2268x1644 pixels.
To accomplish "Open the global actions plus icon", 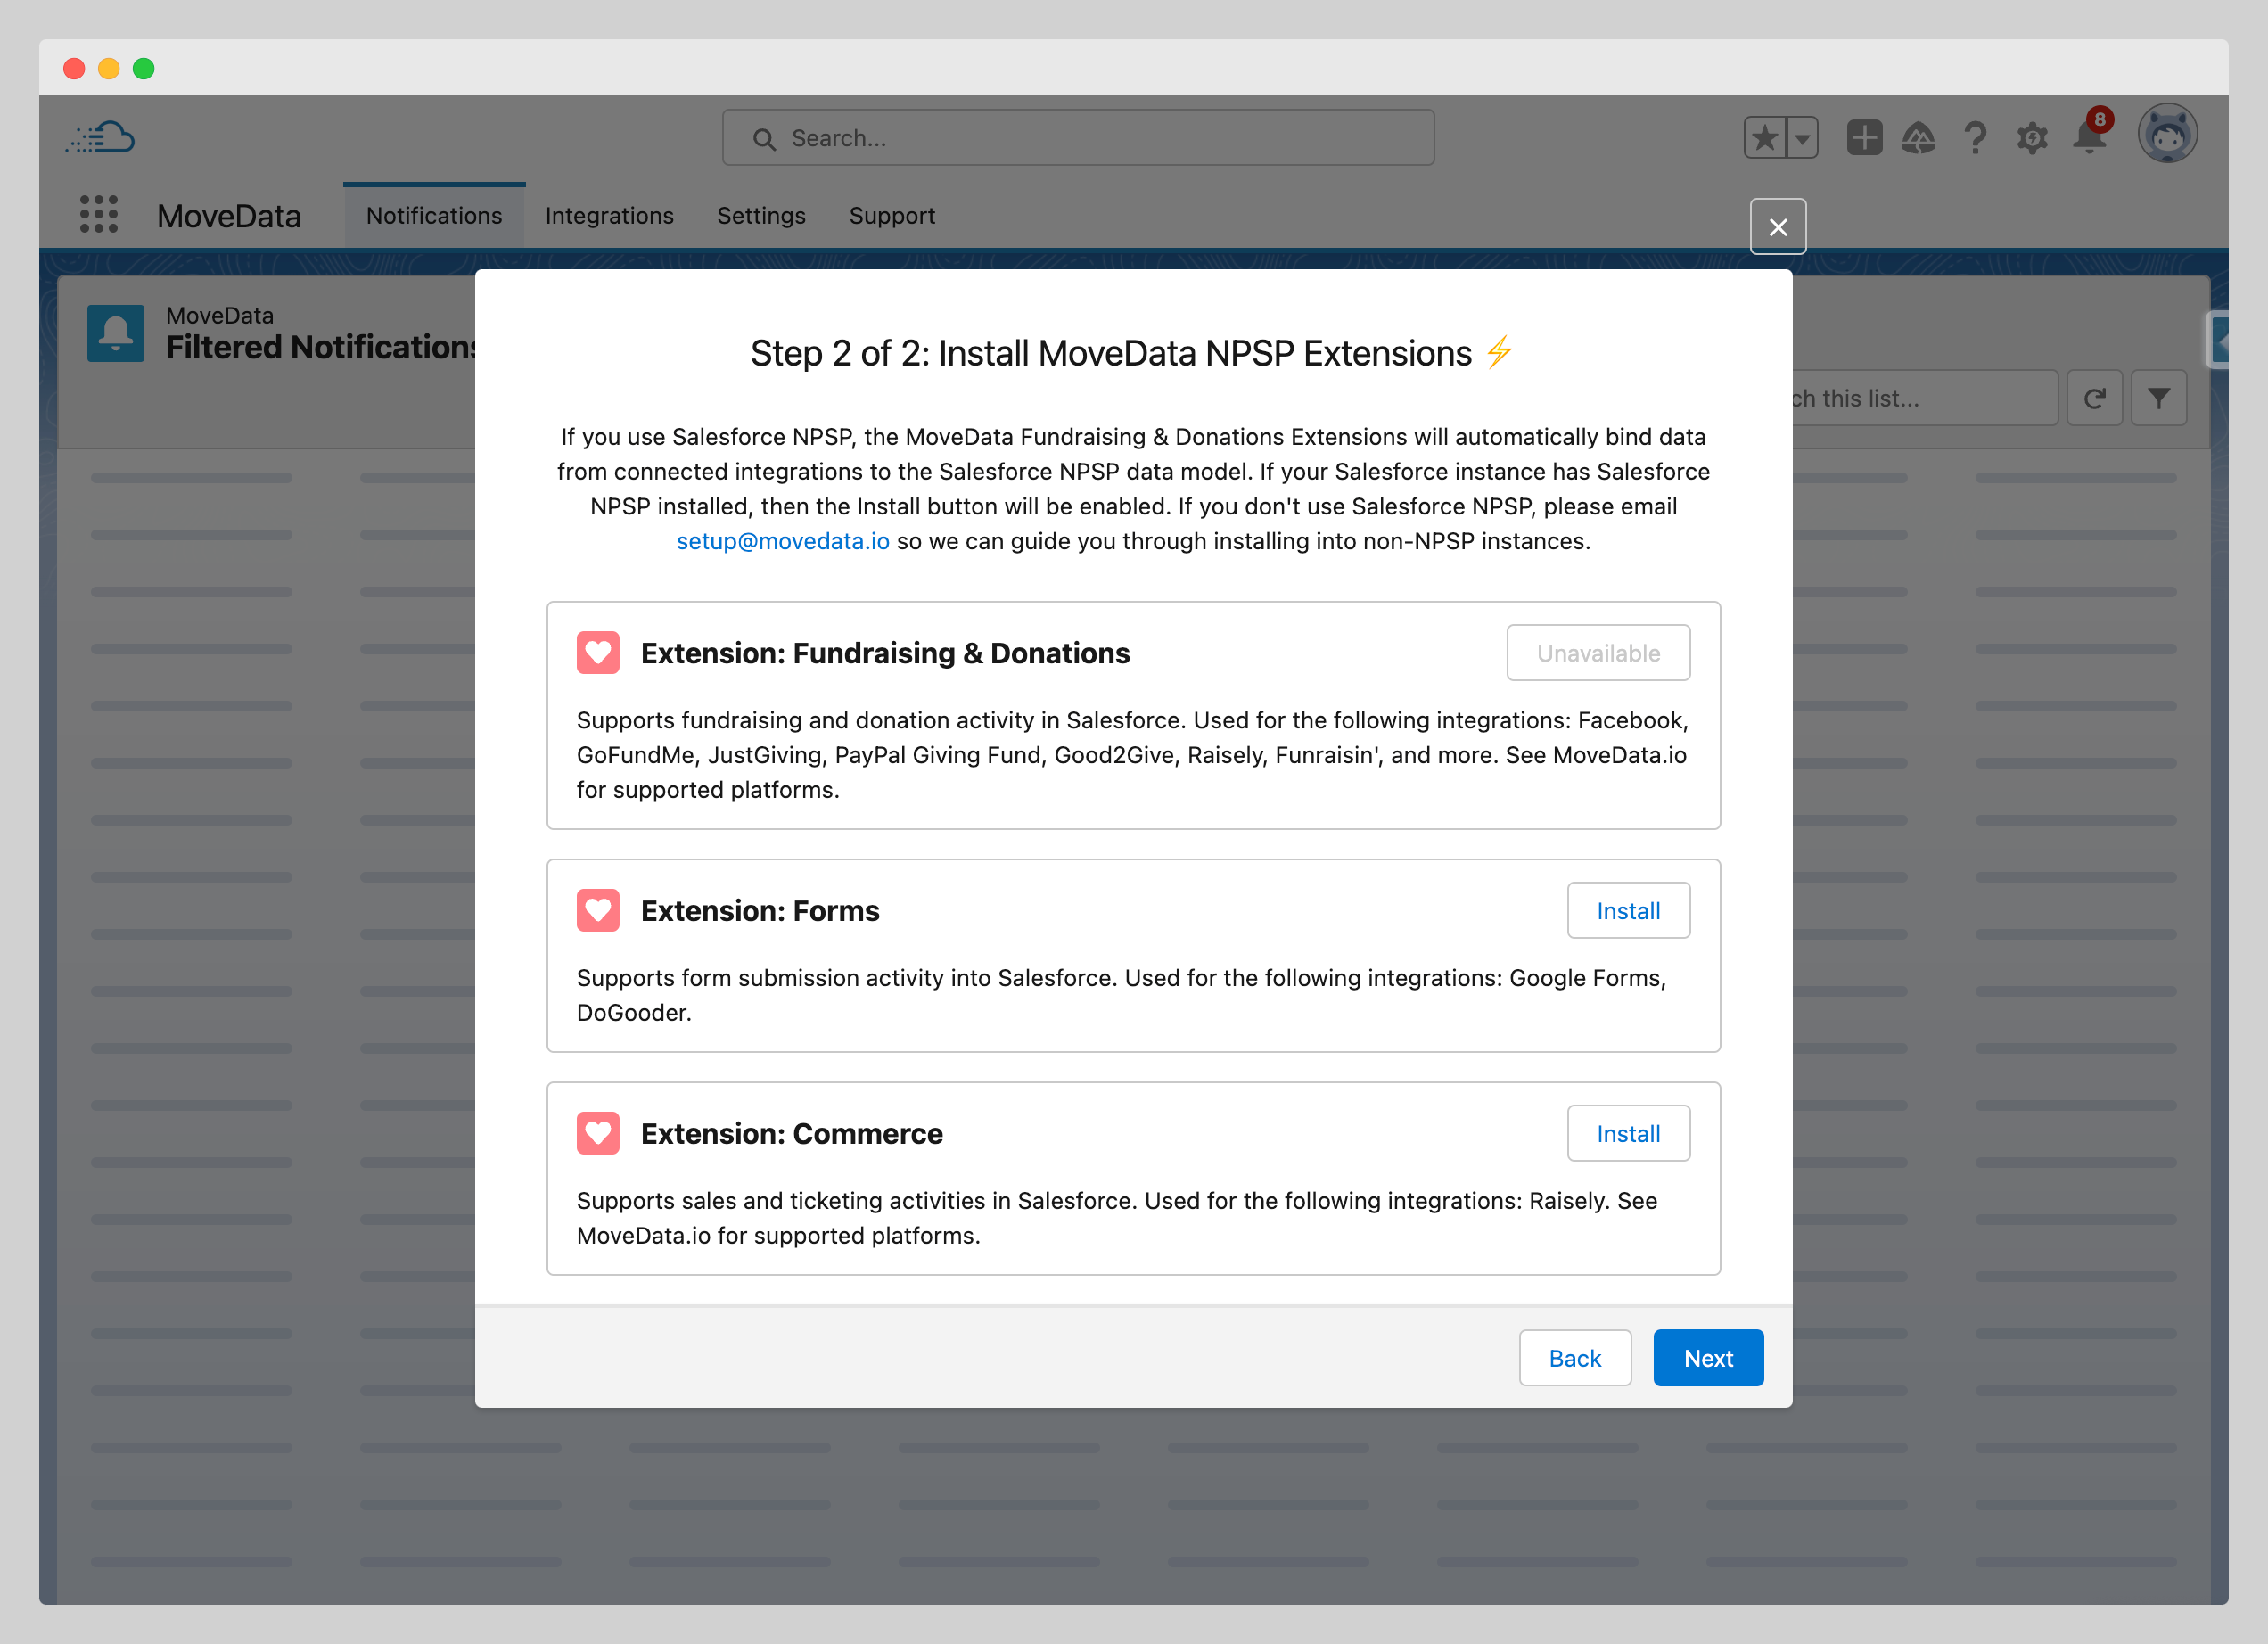I will 1864,138.
